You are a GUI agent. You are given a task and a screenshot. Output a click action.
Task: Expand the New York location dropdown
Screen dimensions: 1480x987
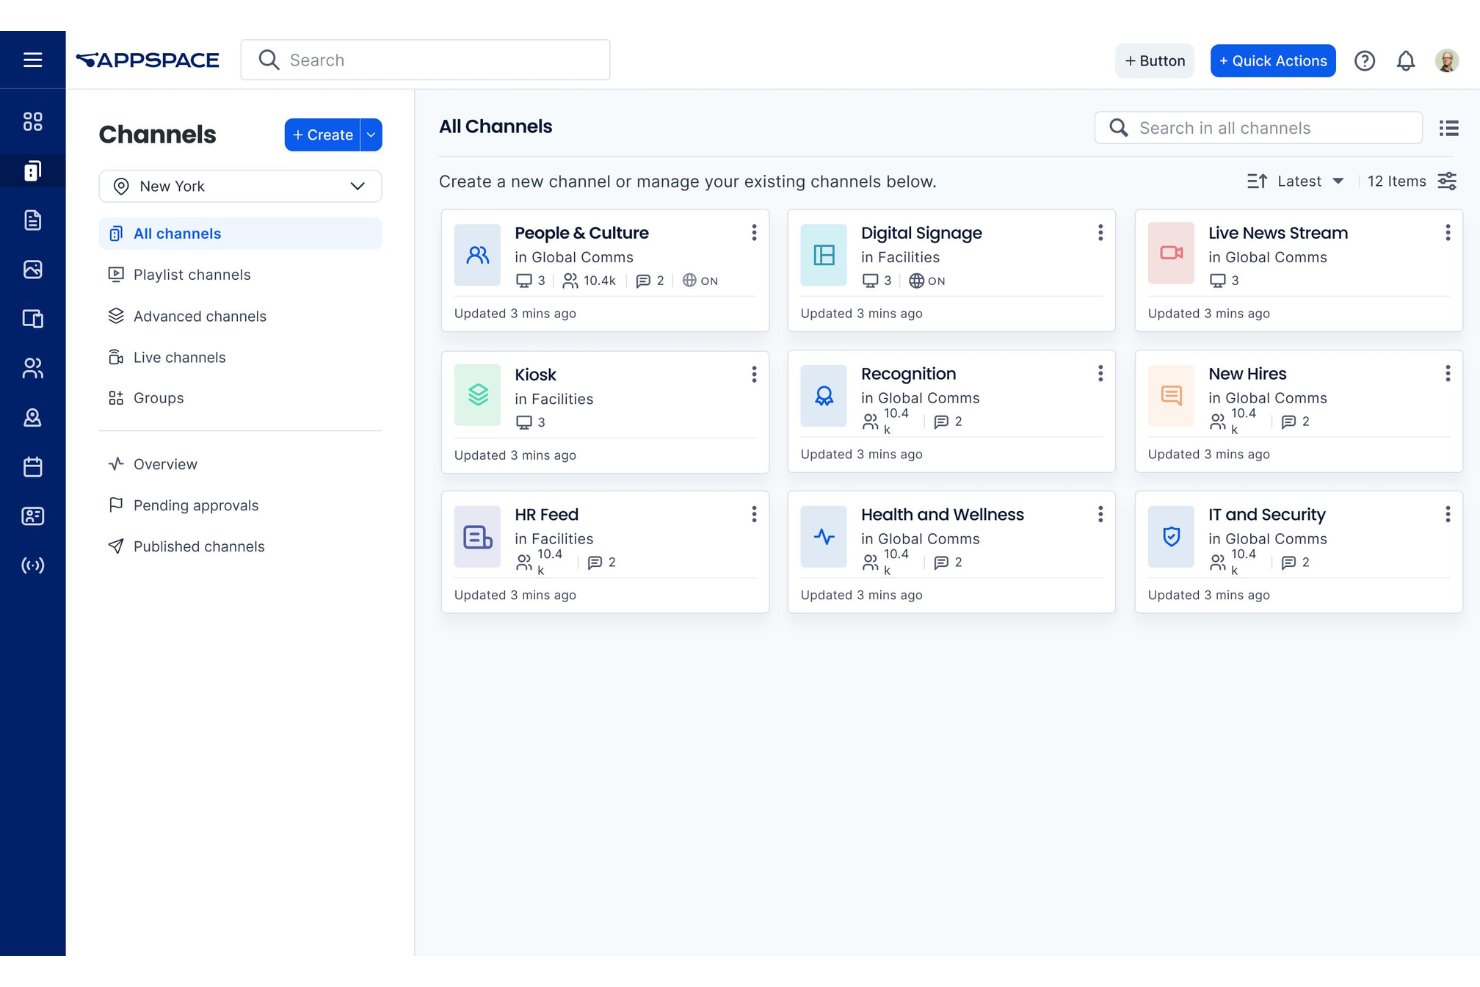(x=241, y=186)
